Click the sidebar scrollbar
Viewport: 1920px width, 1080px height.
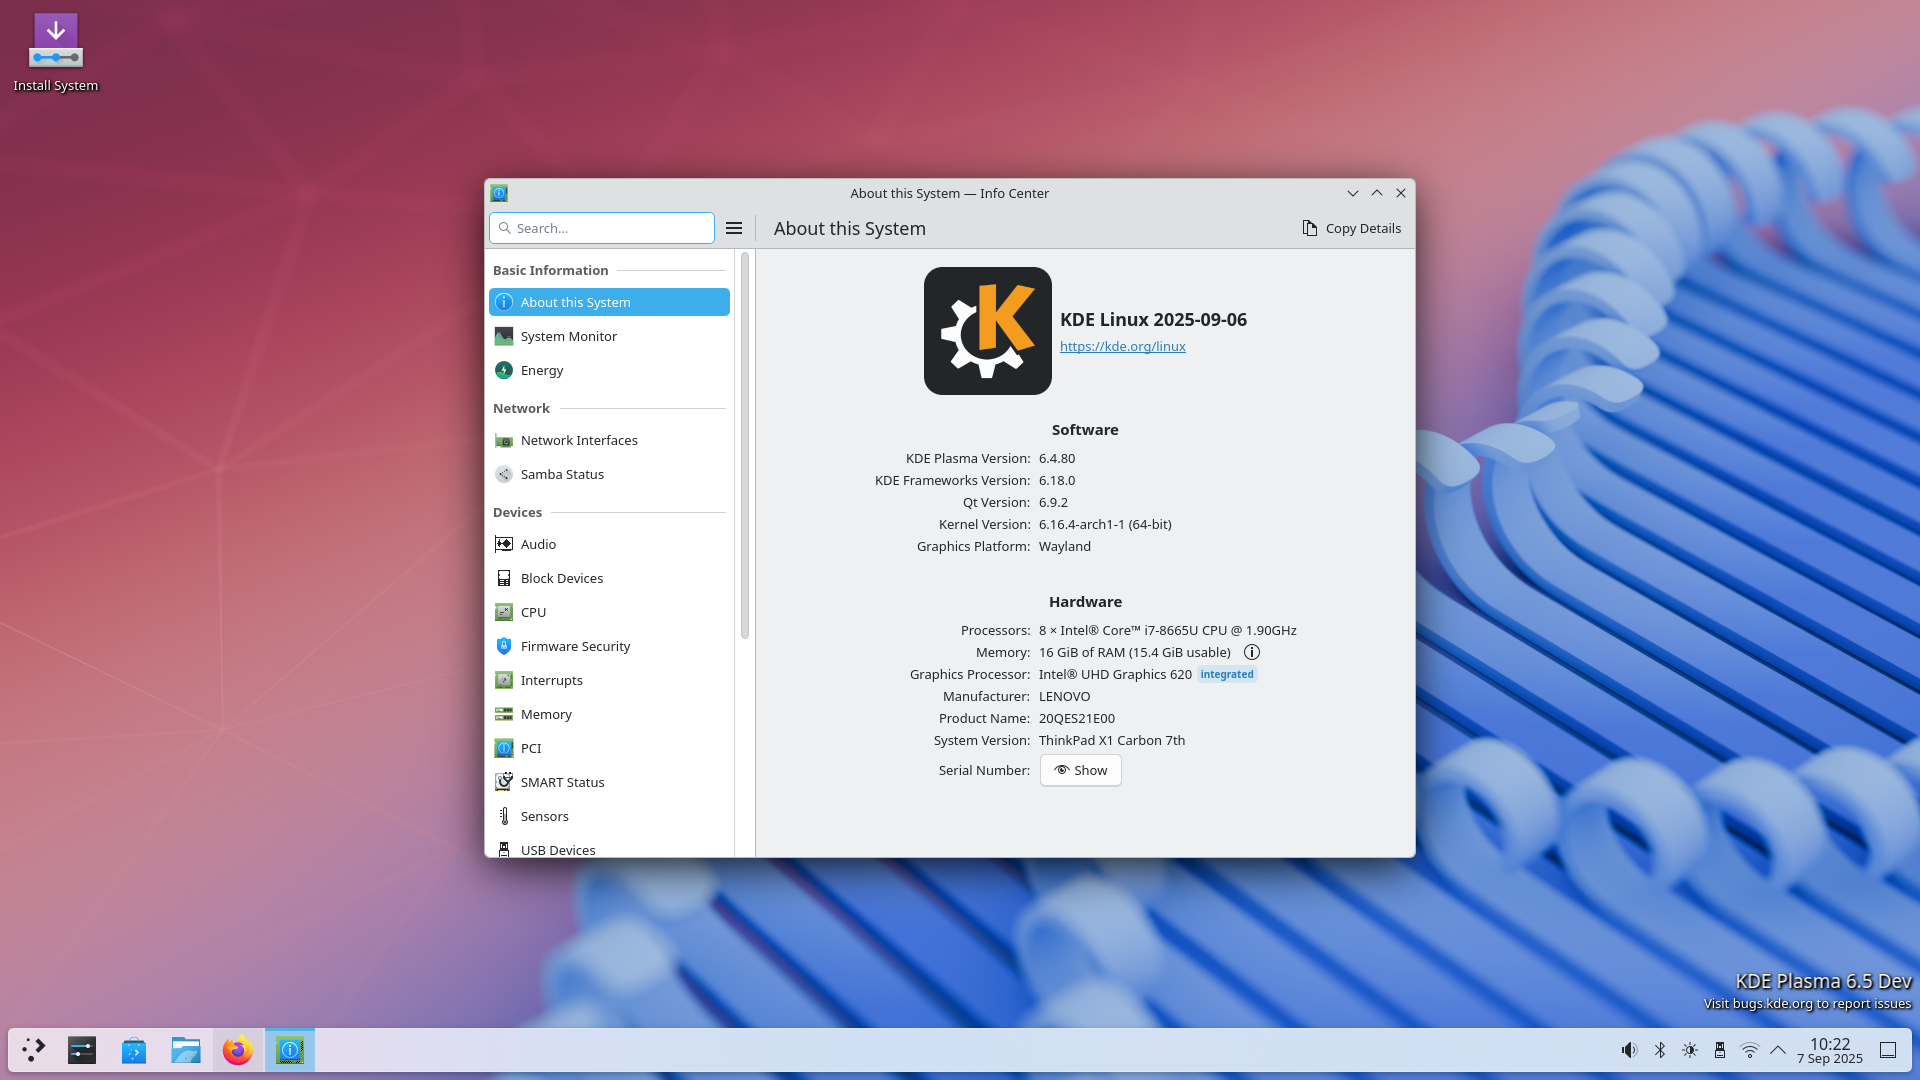tap(744, 445)
